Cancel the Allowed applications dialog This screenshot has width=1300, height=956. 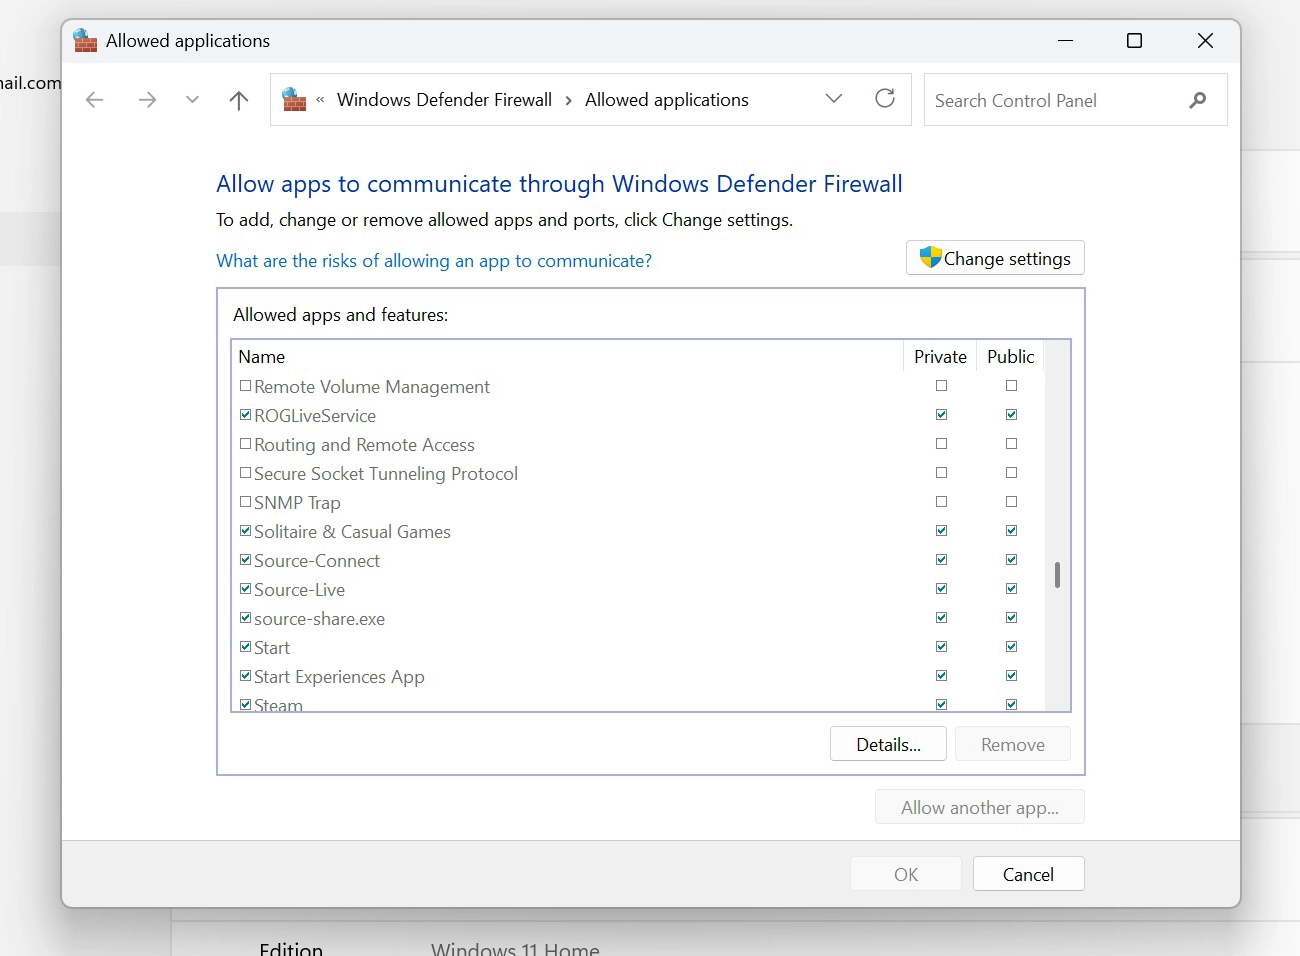[x=1028, y=874]
